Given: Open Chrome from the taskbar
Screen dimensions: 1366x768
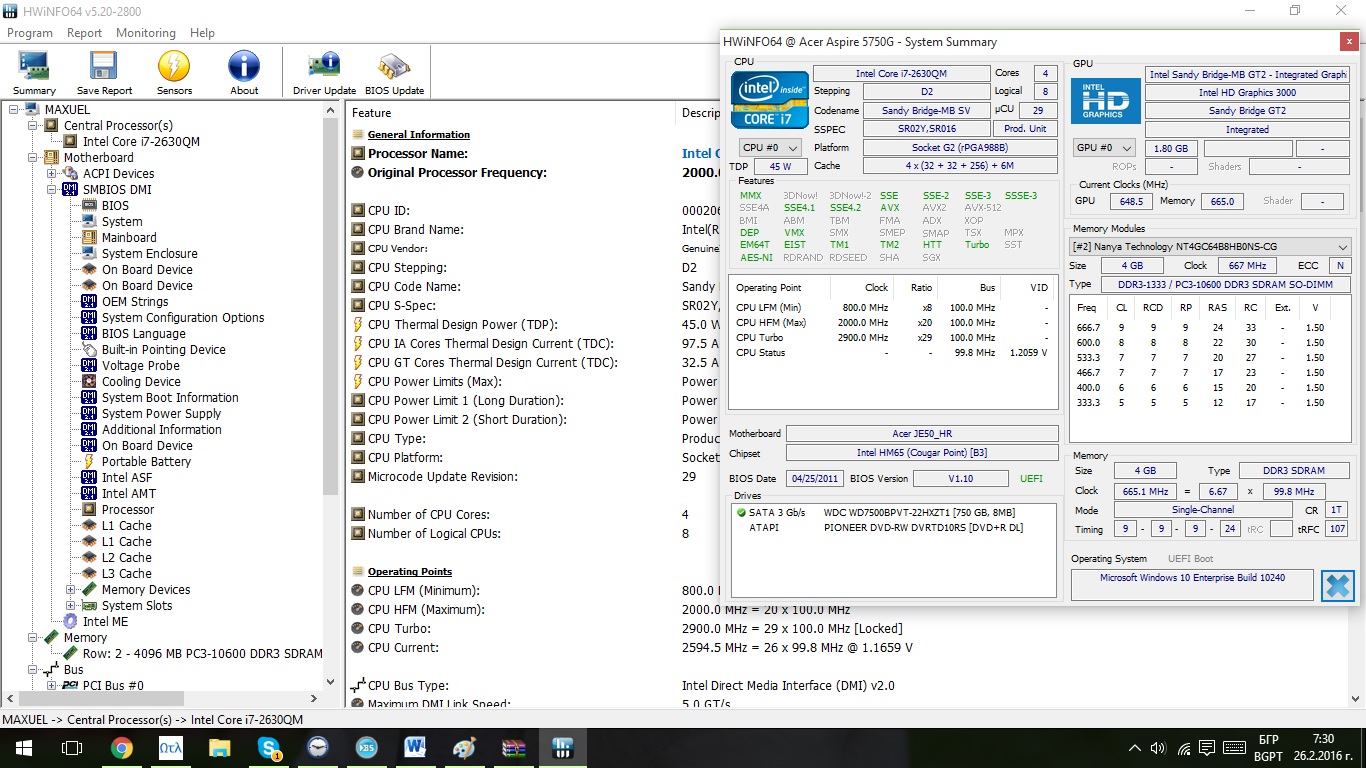Looking at the screenshot, I should point(121,747).
